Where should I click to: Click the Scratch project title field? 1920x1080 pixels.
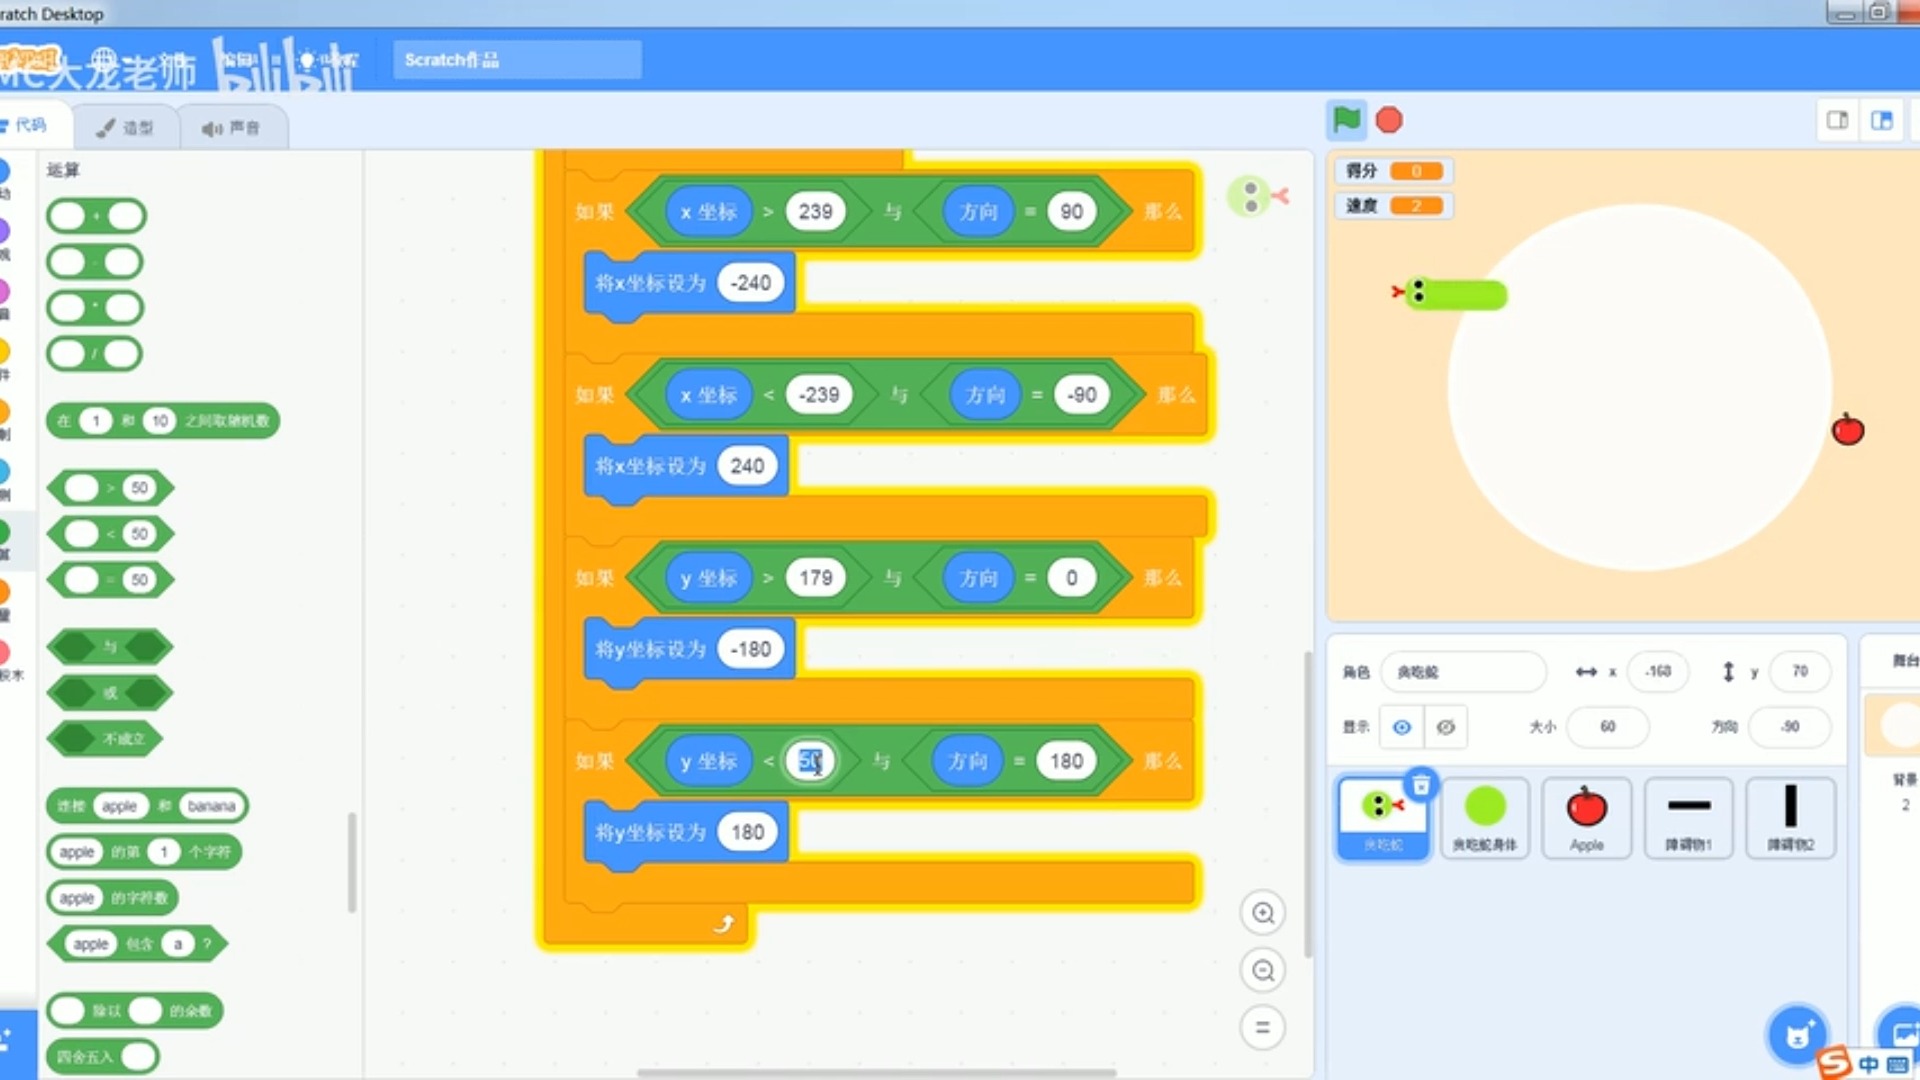point(516,60)
